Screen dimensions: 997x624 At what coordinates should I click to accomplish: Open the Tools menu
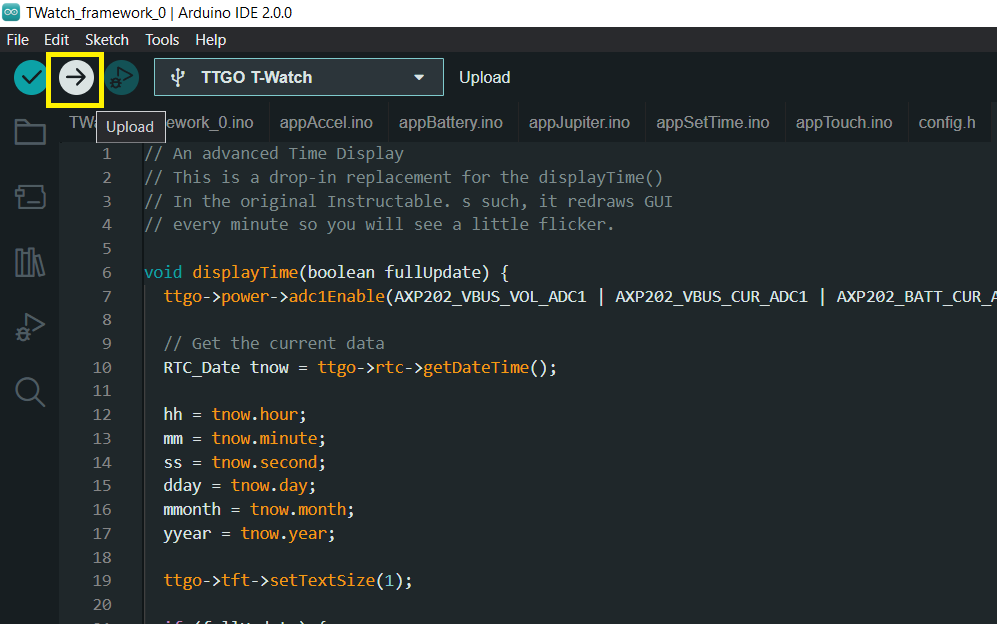162,40
